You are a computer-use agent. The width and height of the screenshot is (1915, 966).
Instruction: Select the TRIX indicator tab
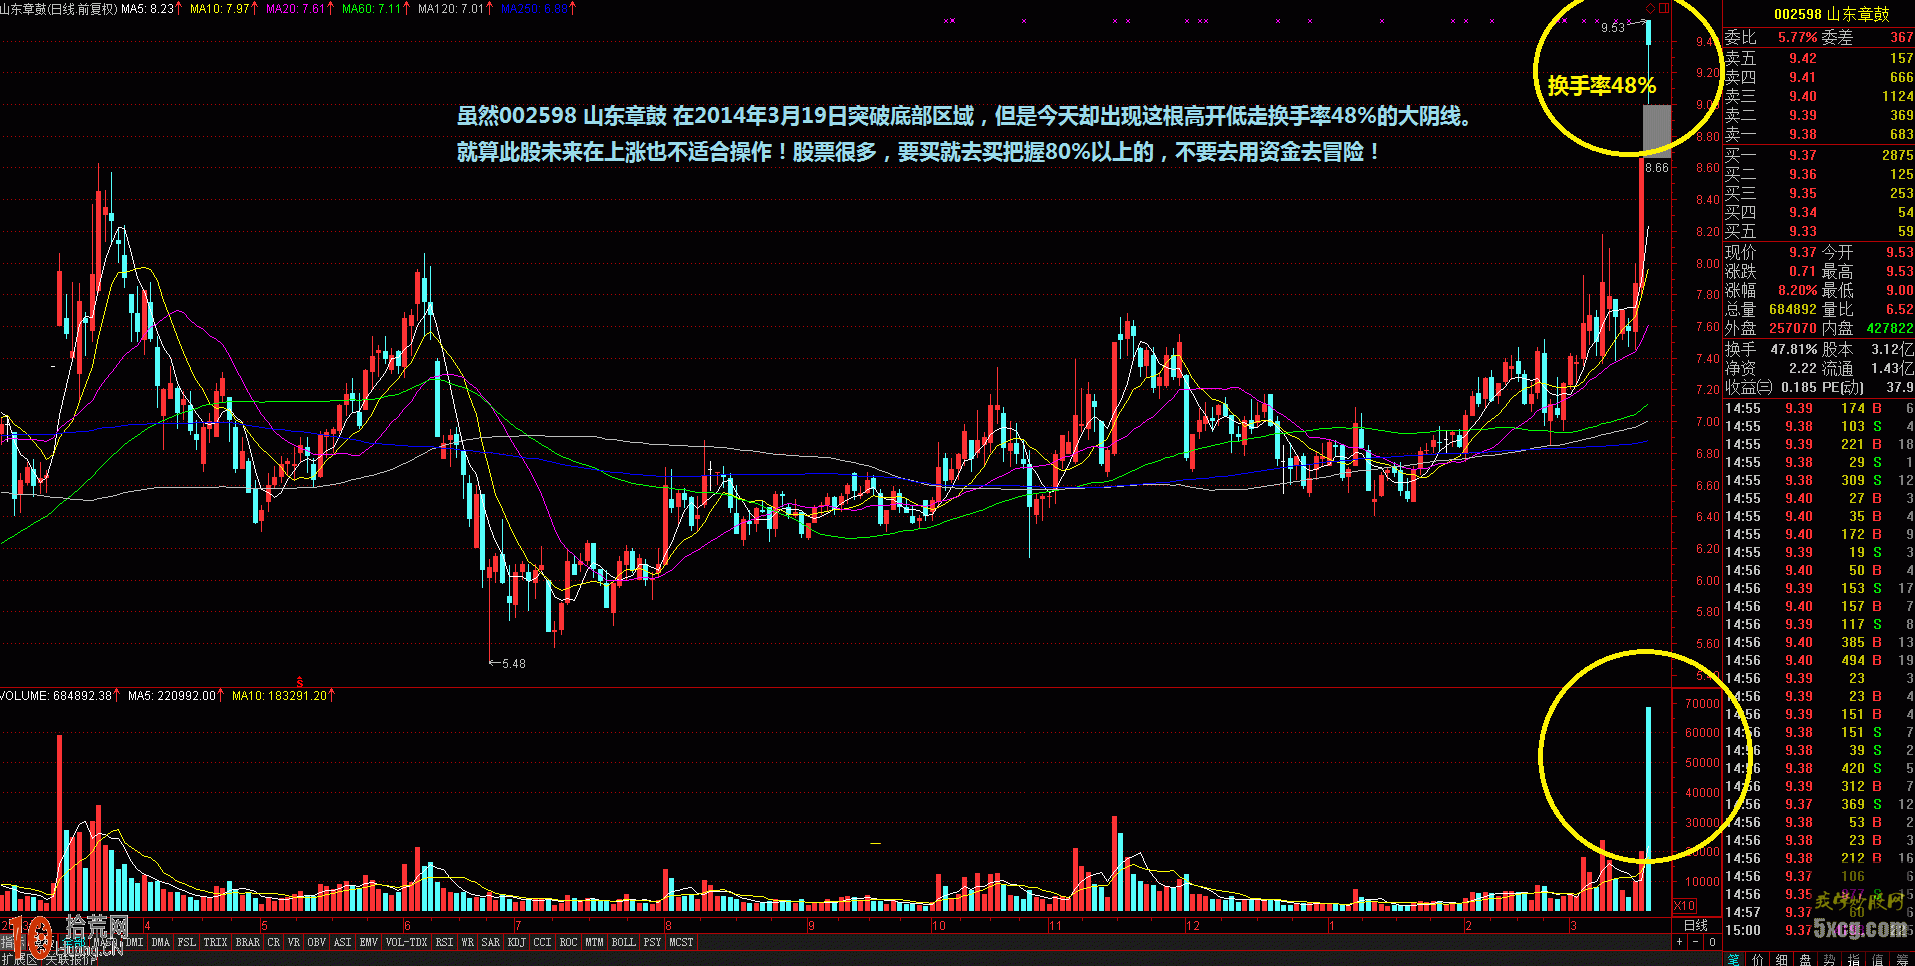(216, 942)
